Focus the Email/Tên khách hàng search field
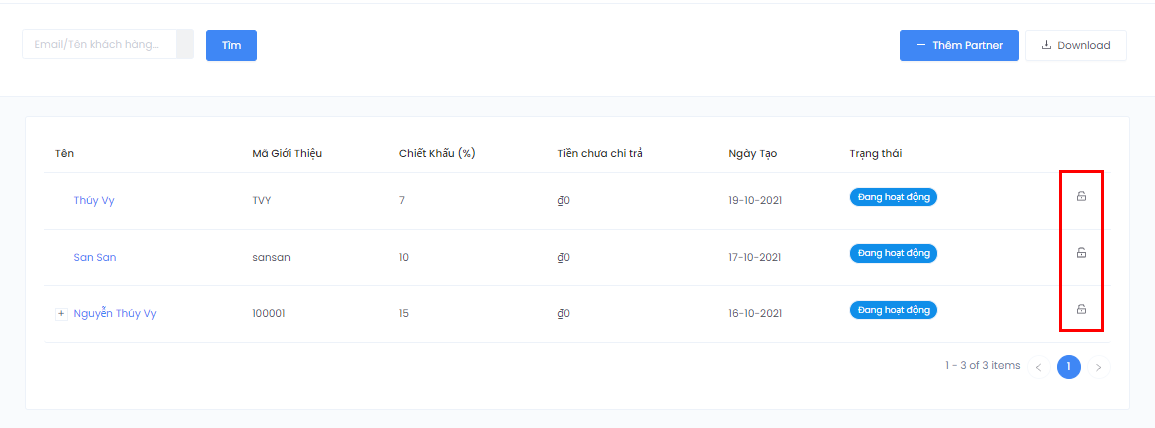Screen dimensions: 1155x428 pos(100,45)
